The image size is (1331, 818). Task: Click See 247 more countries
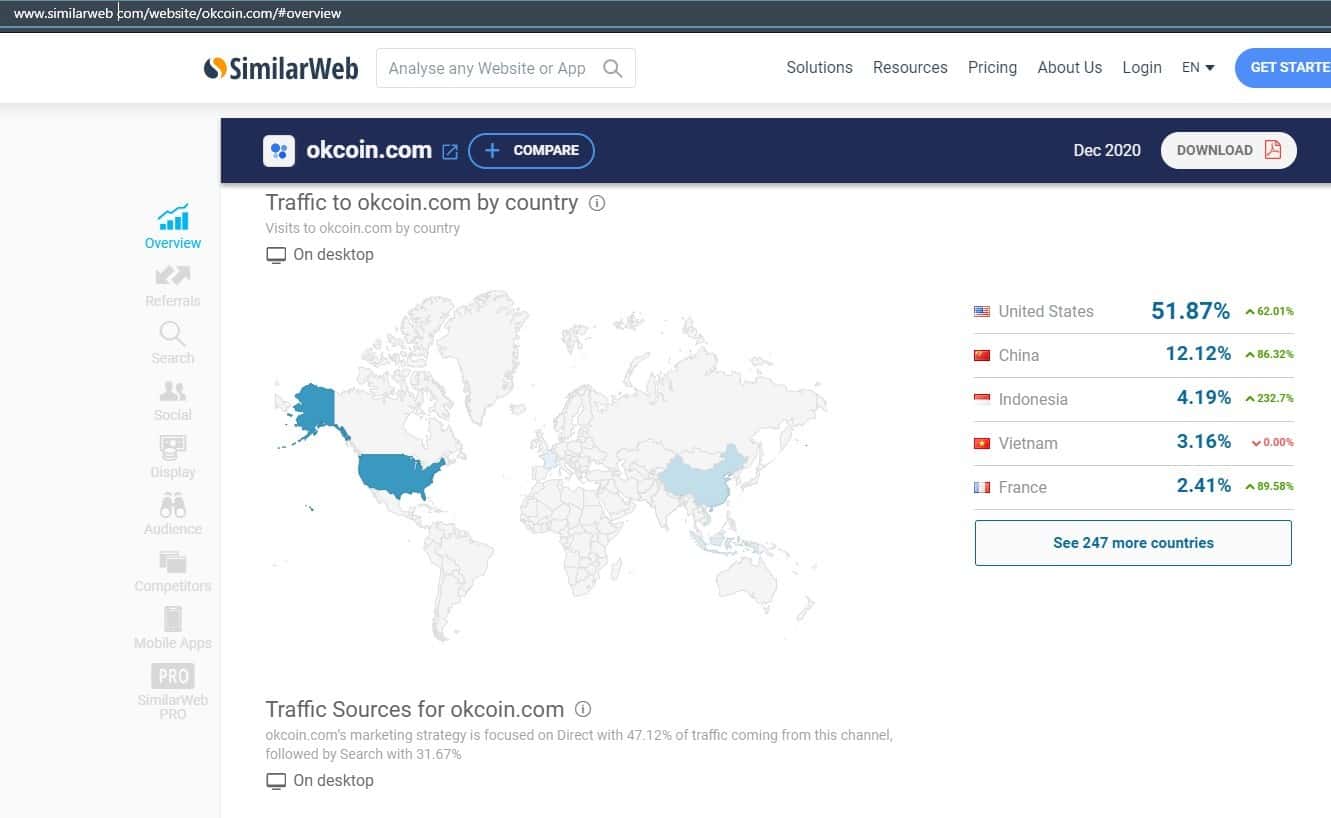pos(1133,543)
